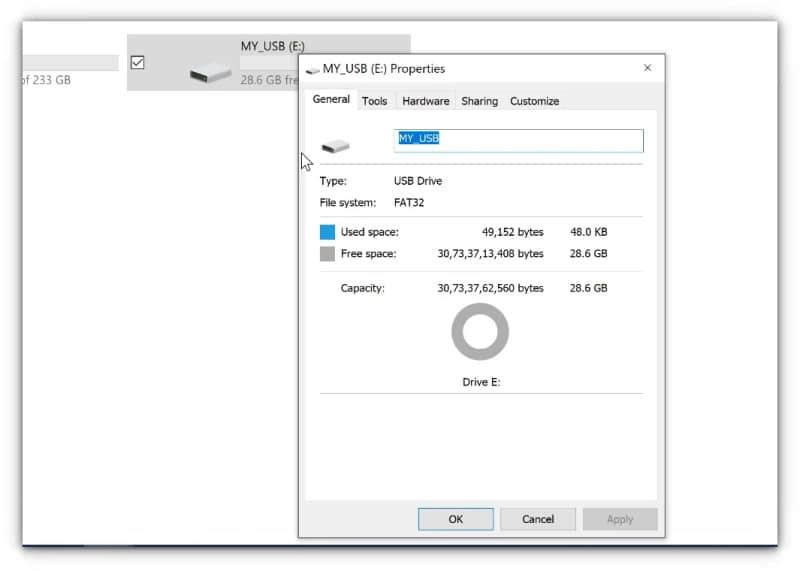Screen dimensions: 800x571
Task: Go to the Customize tab
Action: tap(534, 101)
